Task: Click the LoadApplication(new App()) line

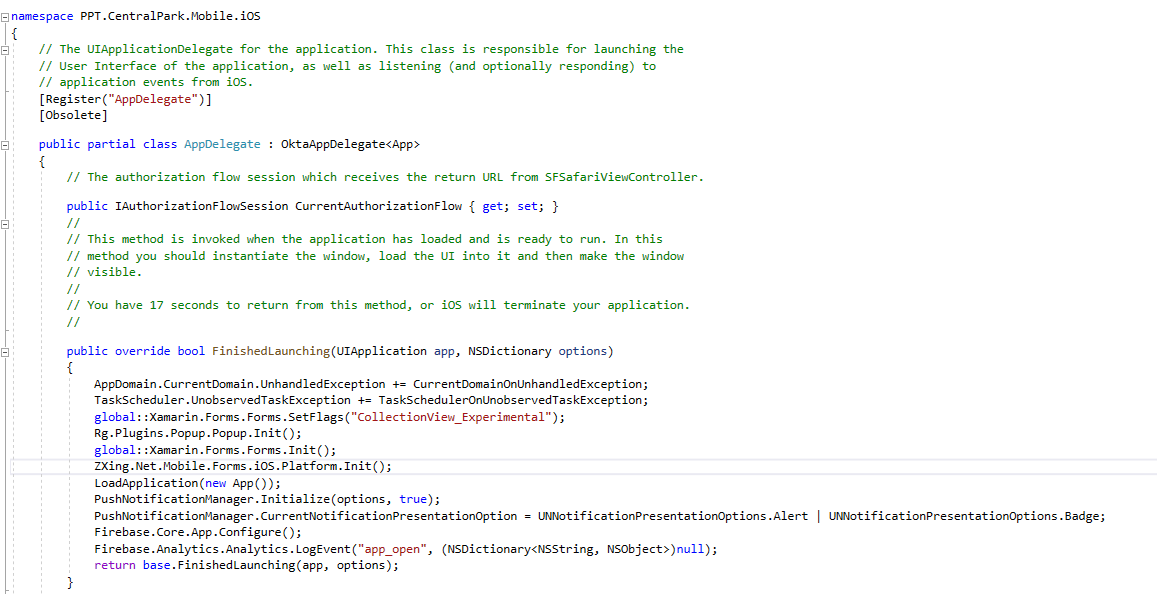Action: click(188, 483)
